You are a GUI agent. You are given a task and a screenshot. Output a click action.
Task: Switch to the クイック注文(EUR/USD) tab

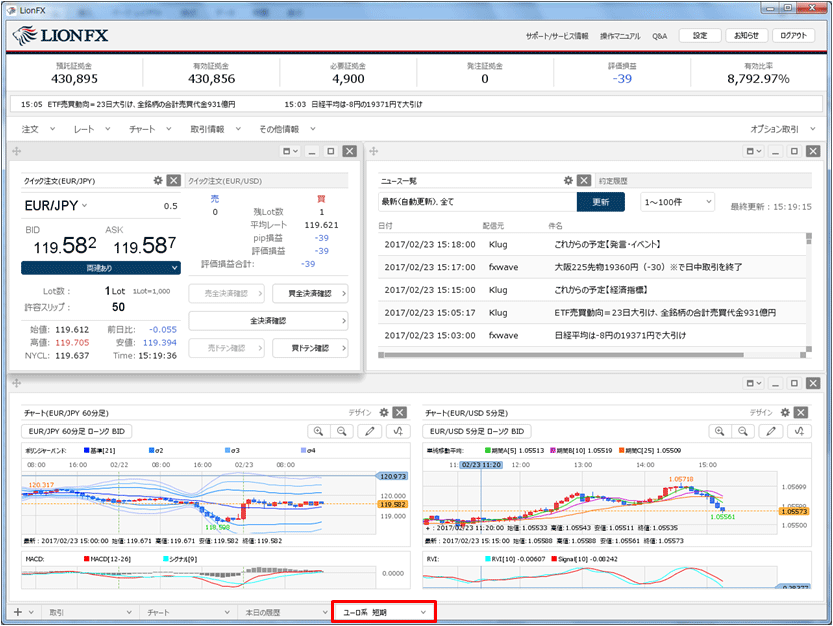point(267,181)
